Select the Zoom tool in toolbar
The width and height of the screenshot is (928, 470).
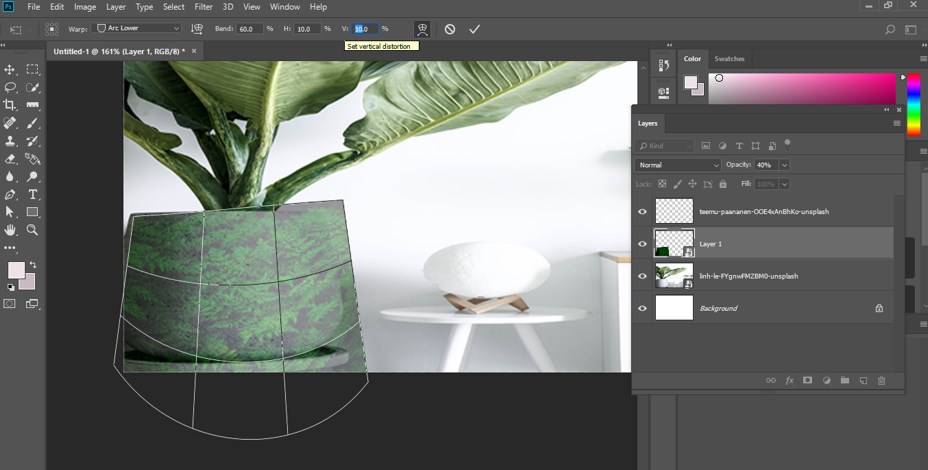33,230
